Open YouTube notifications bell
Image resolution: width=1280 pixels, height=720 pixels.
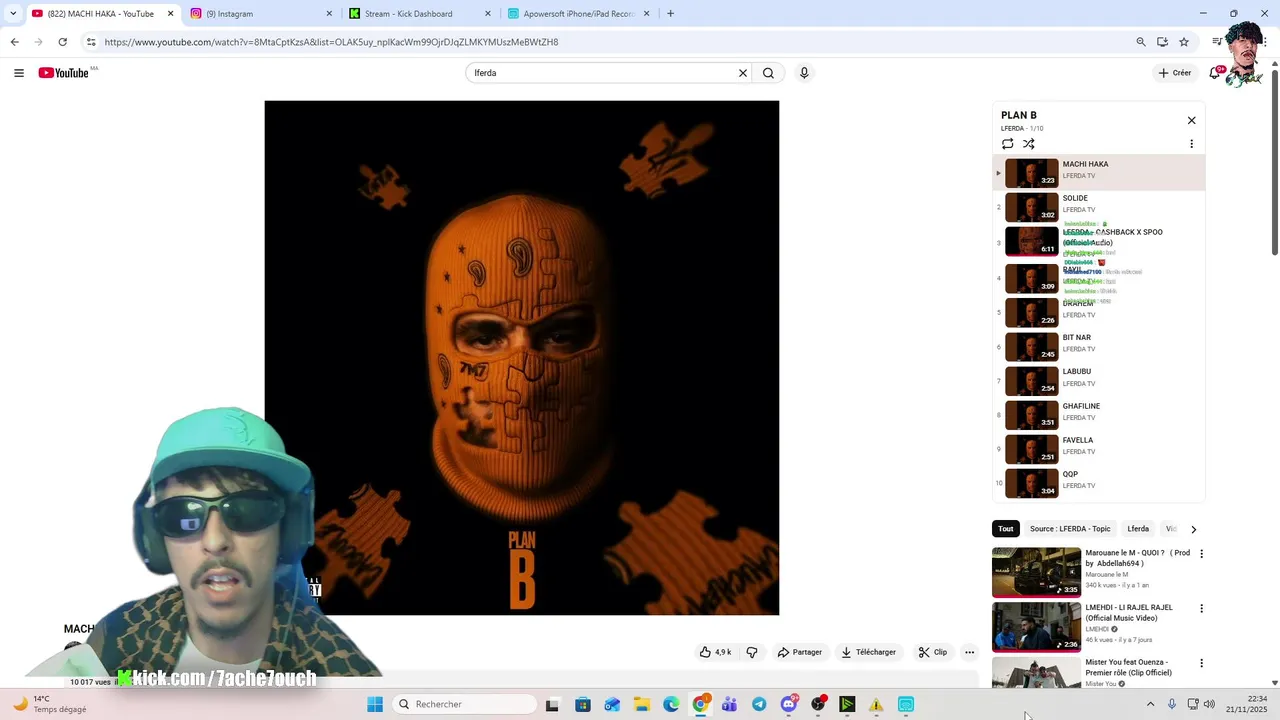(x=1215, y=73)
